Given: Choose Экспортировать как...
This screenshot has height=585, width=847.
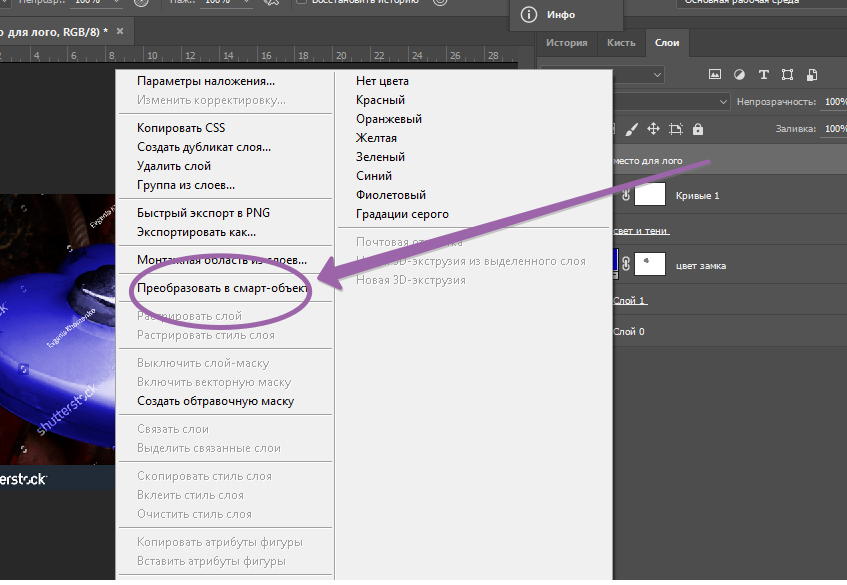Looking at the screenshot, I should pos(196,232).
